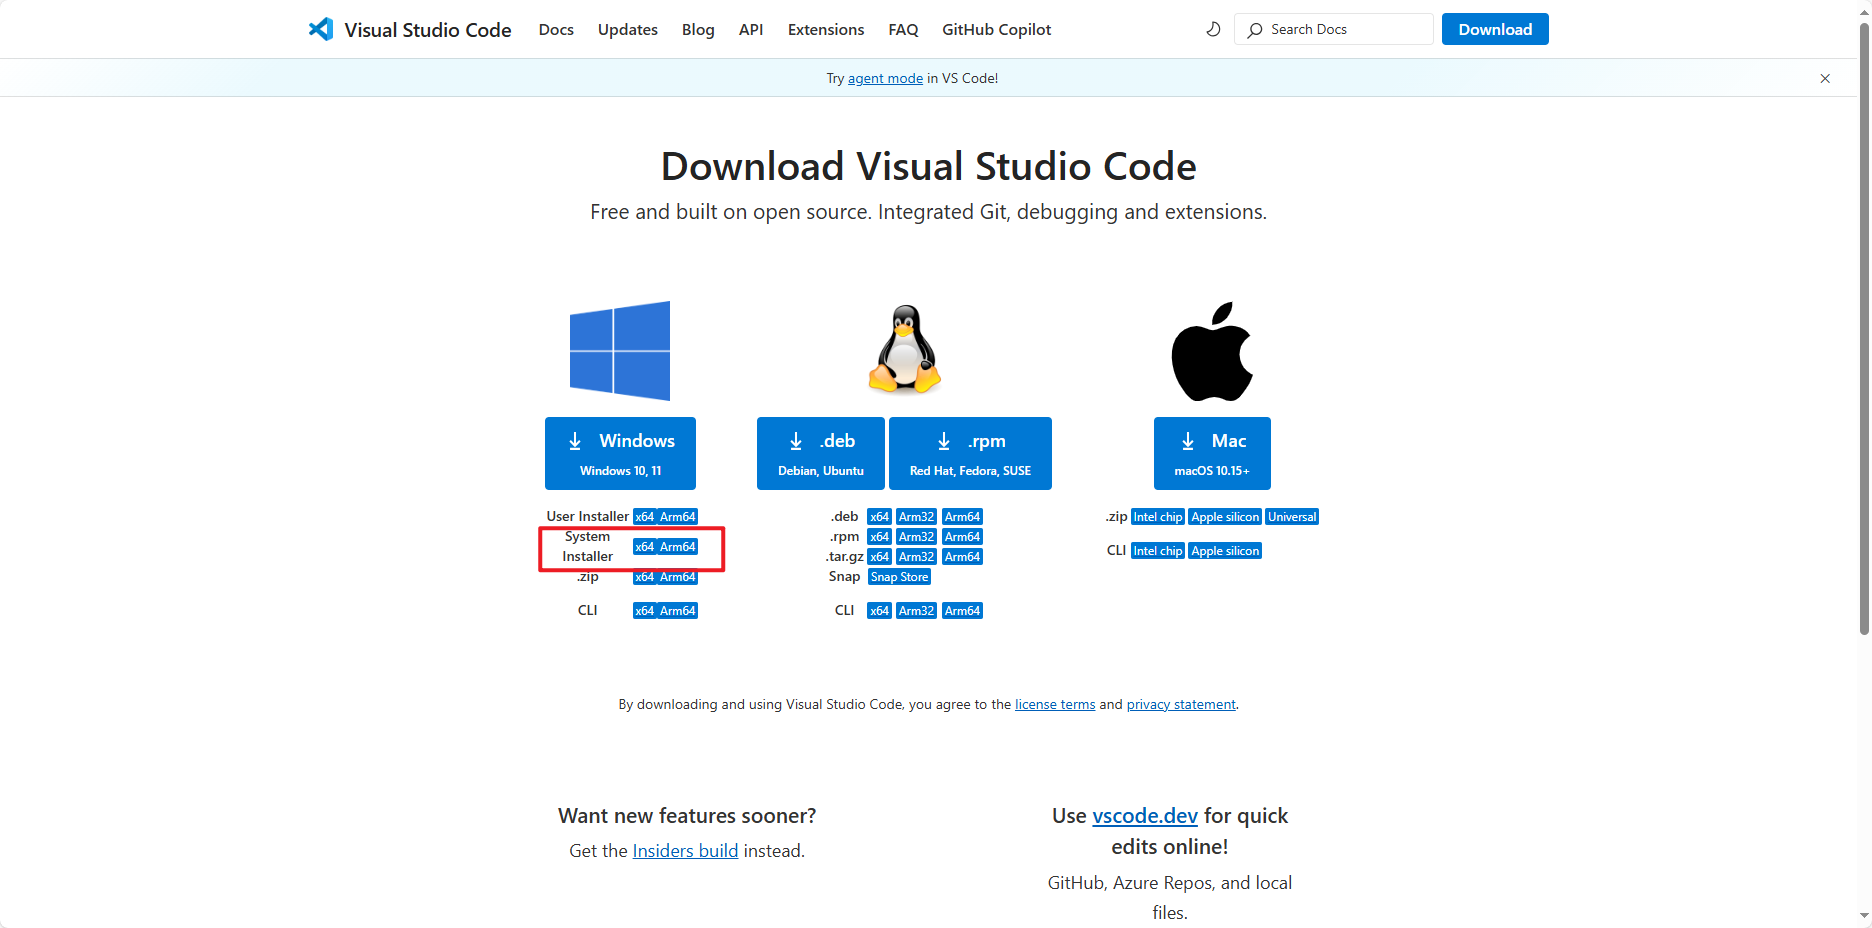The width and height of the screenshot is (1872, 928).
Task: Select Linux .deb x64 download
Action: 879,517
